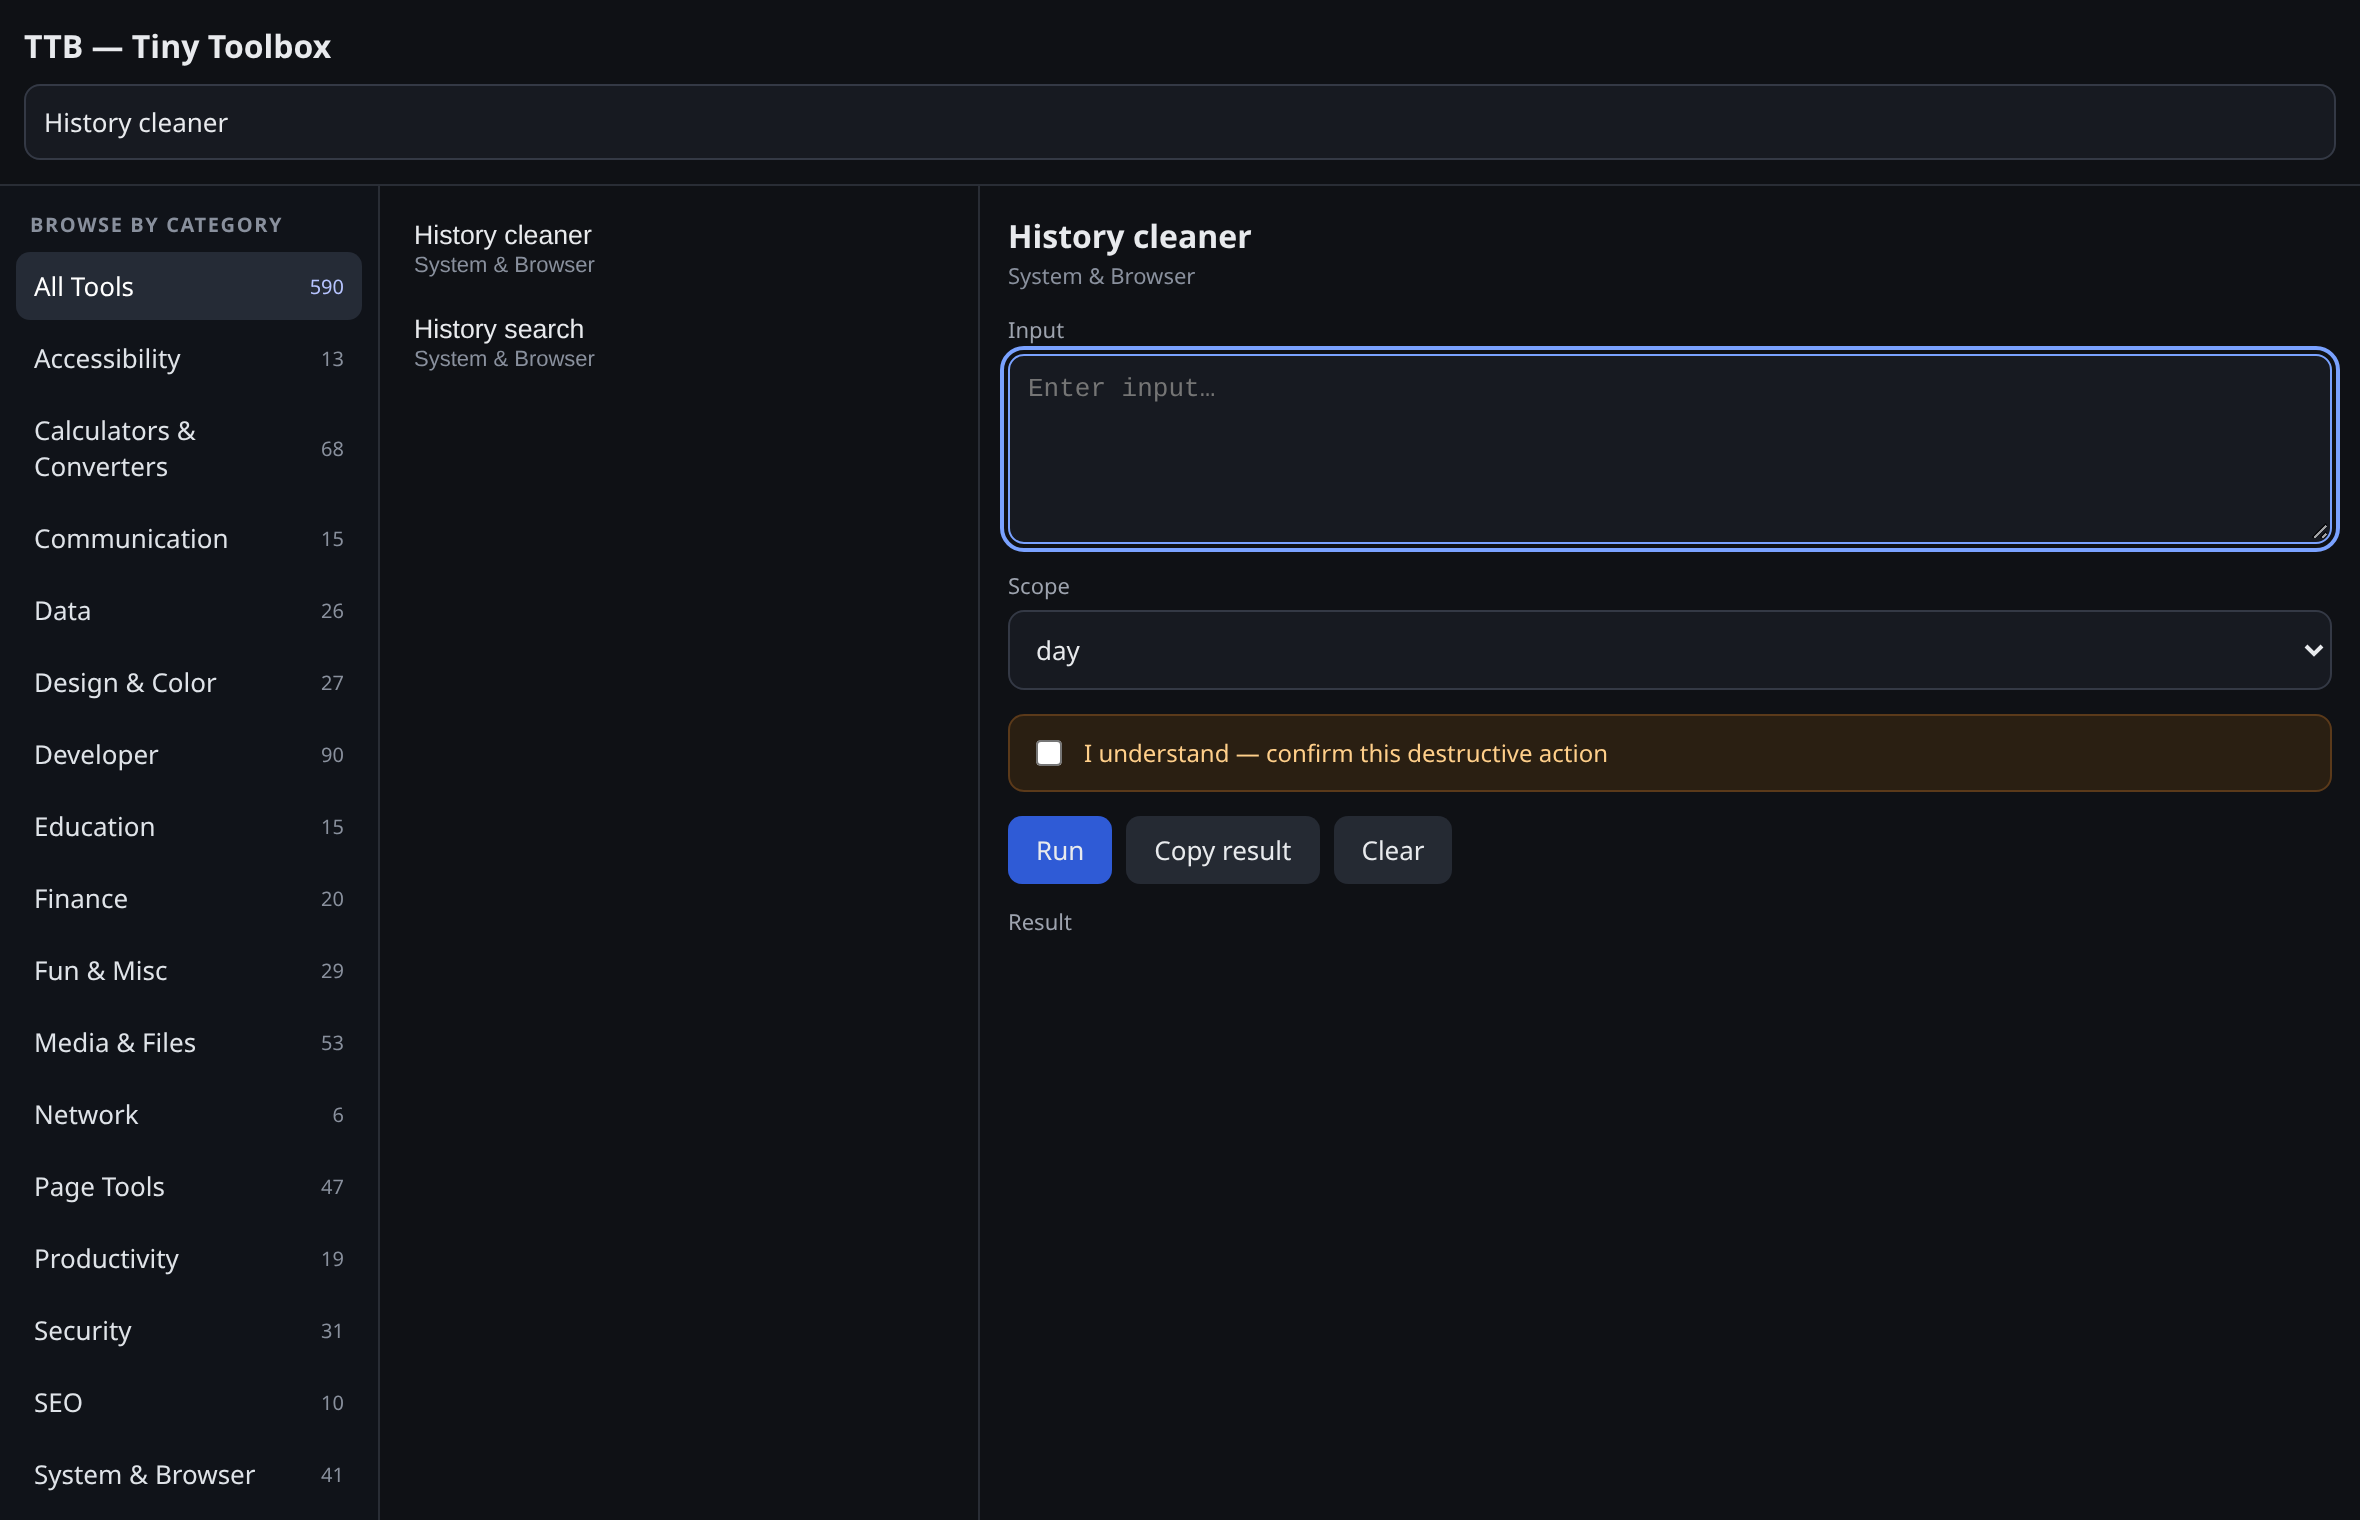This screenshot has width=2360, height=1520.
Task: Click the TTB — Tiny Toolbox title
Action: coord(177,46)
